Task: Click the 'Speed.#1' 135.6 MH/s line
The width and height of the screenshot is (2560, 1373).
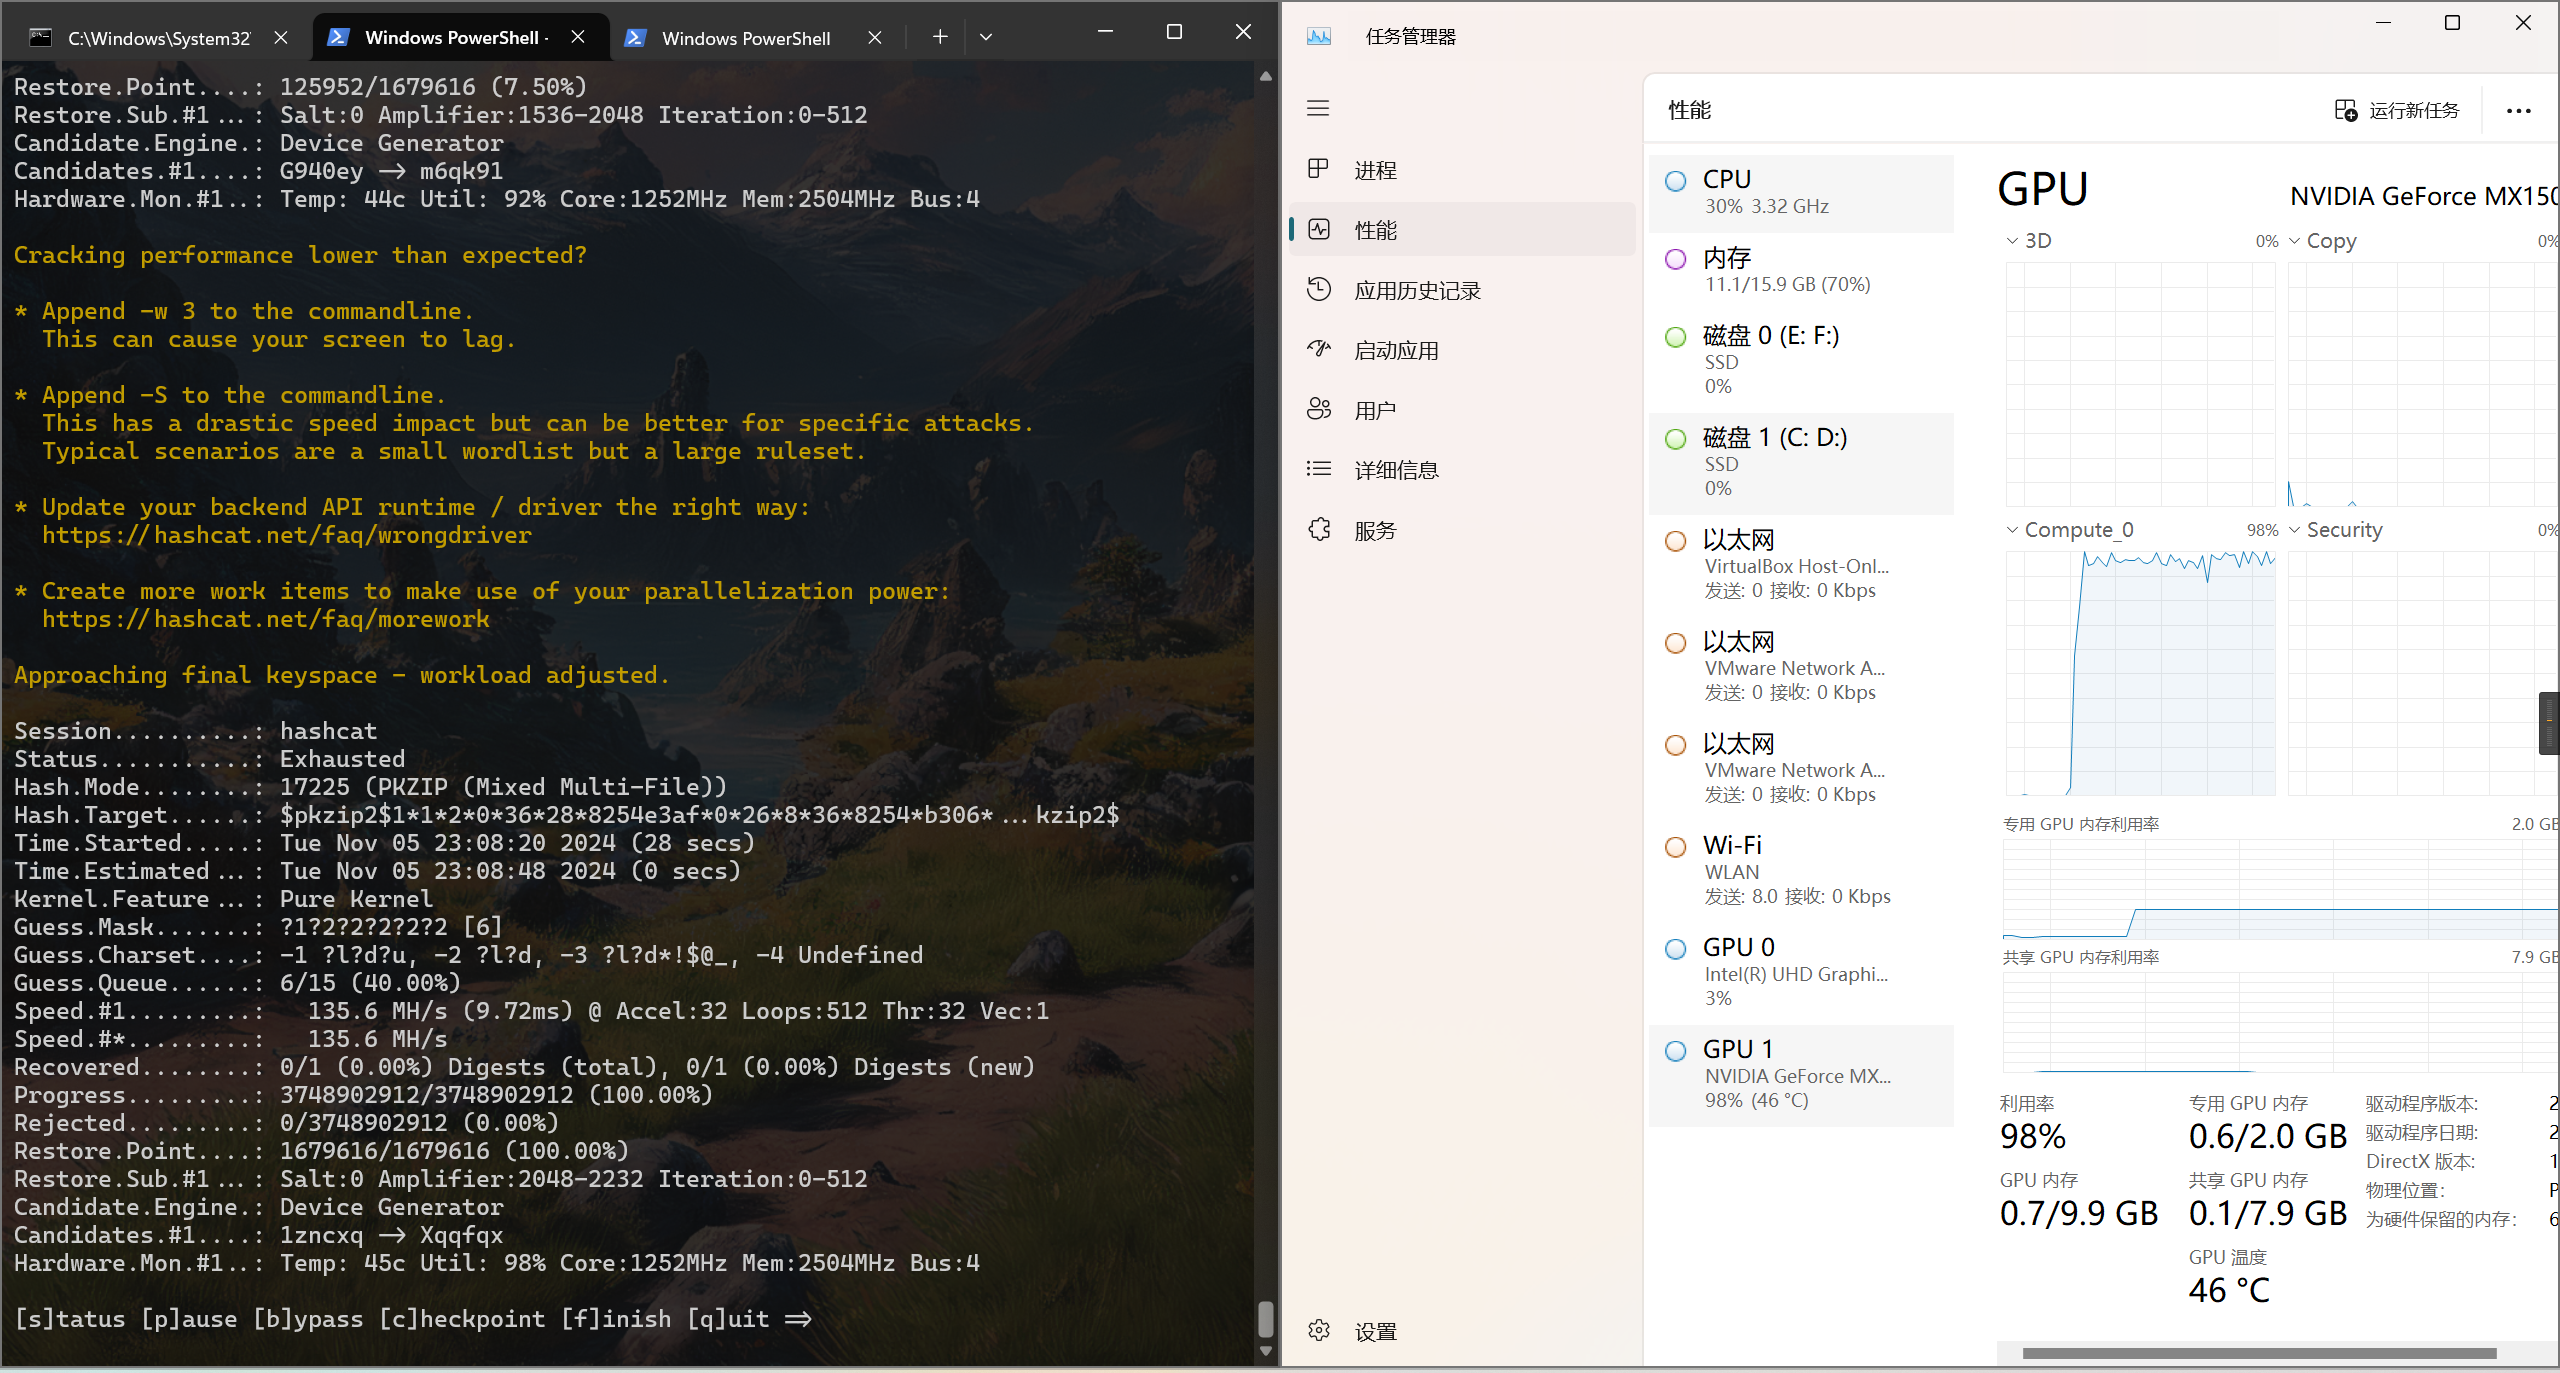Action: click(x=532, y=1012)
